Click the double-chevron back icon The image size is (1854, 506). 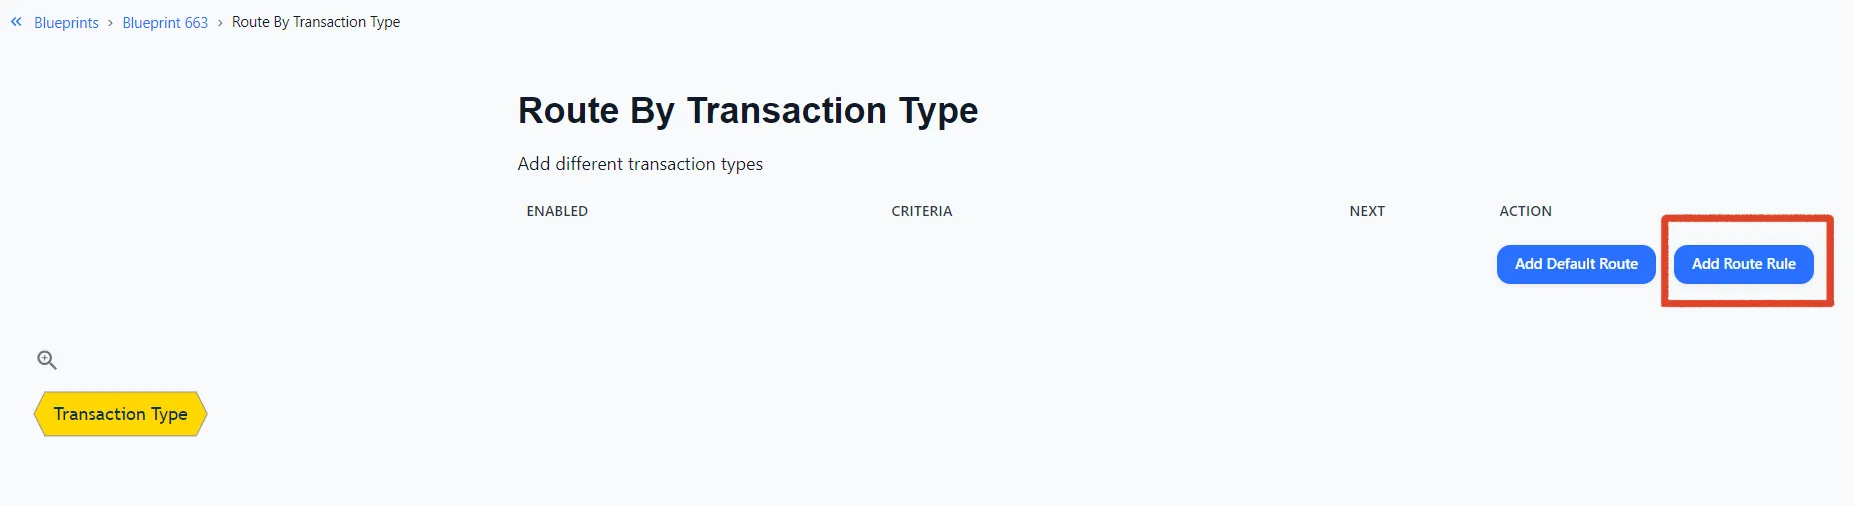click(x=16, y=21)
